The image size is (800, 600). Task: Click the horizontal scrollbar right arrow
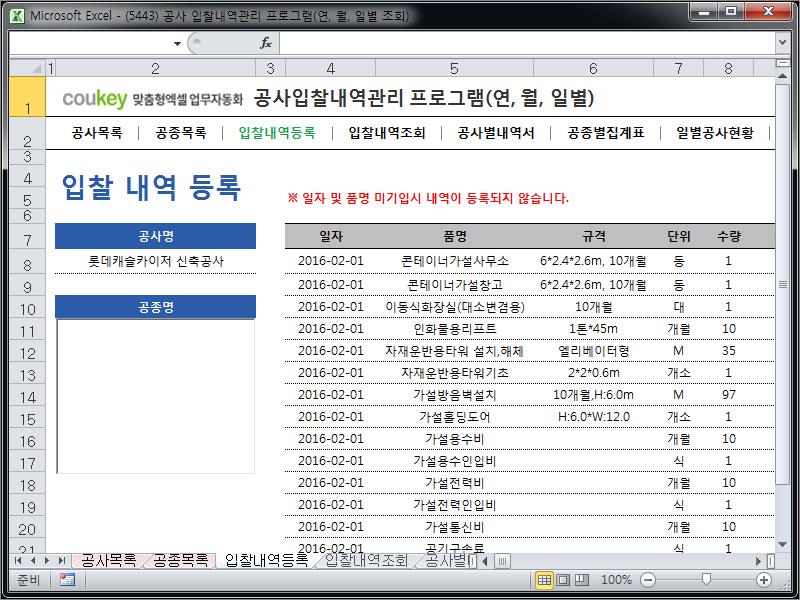[758, 561]
